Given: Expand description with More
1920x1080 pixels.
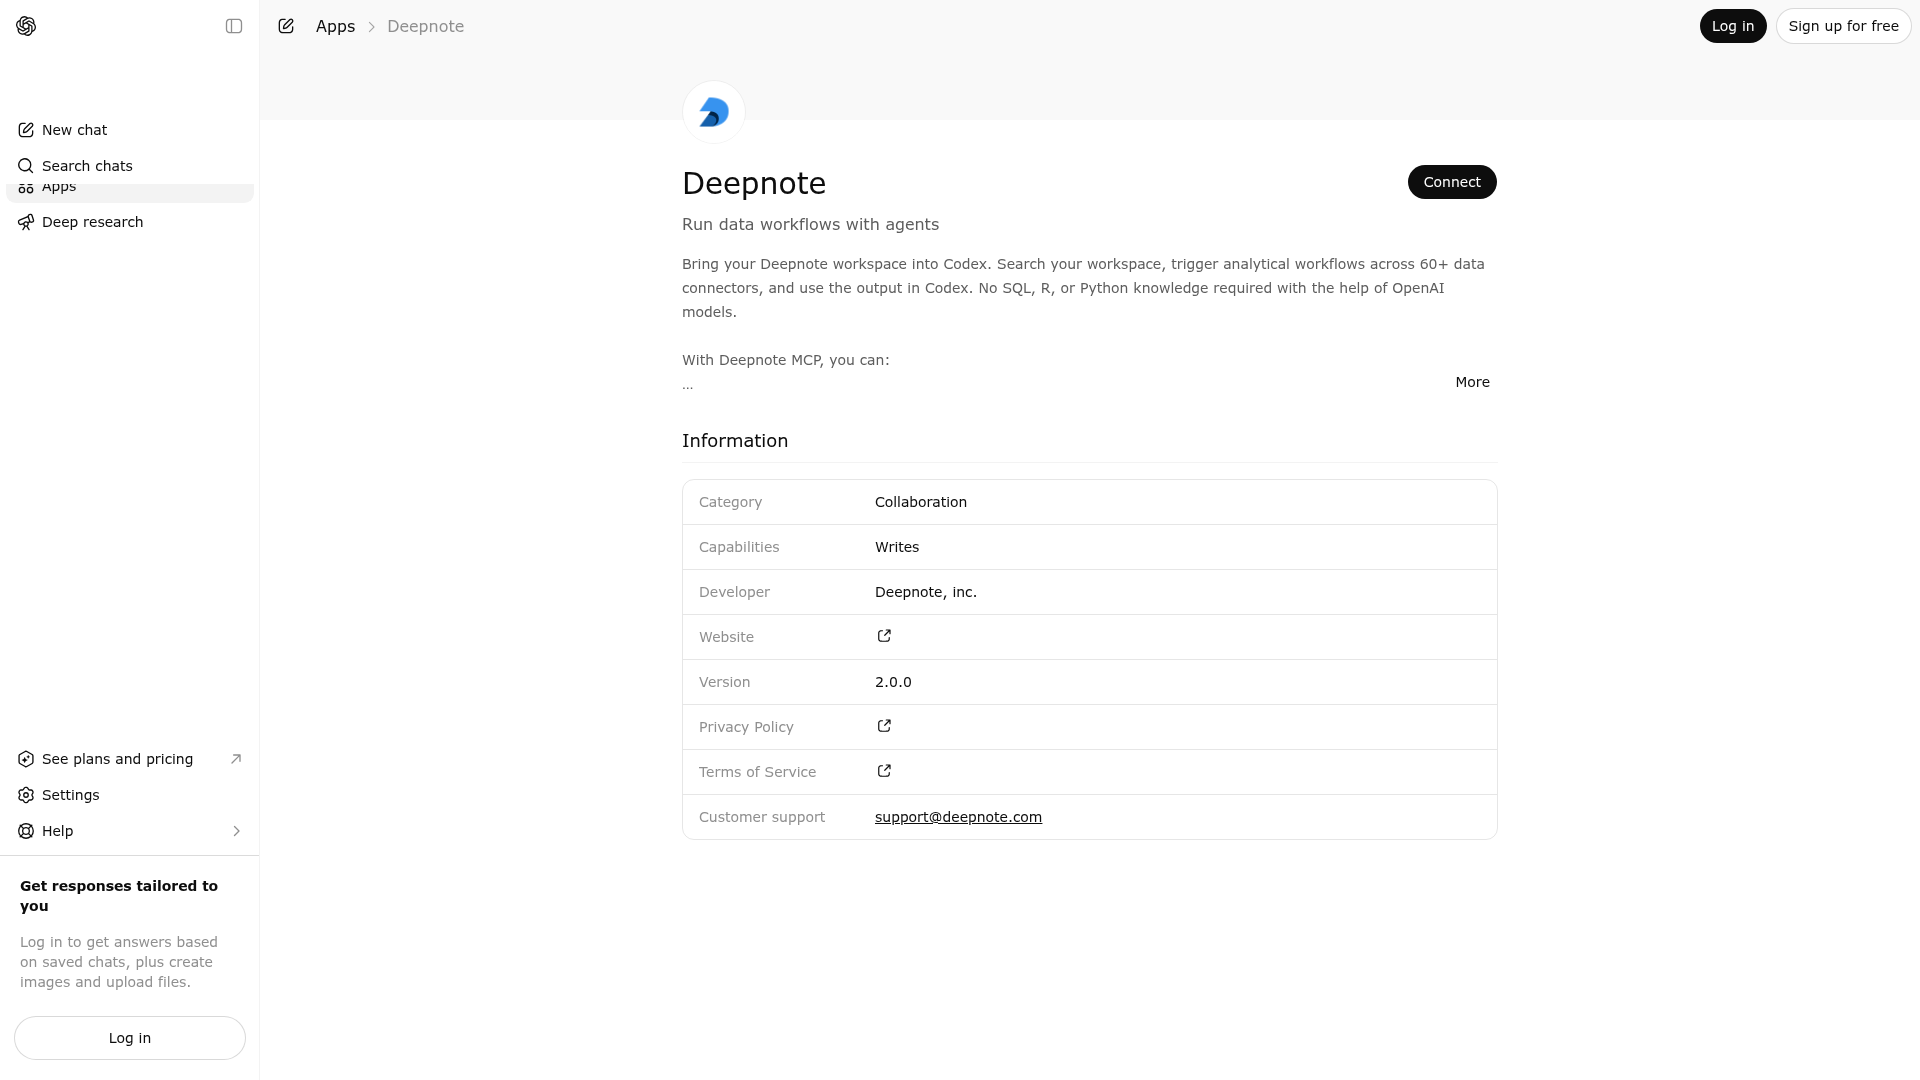Looking at the screenshot, I should [x=1472, y=382].
